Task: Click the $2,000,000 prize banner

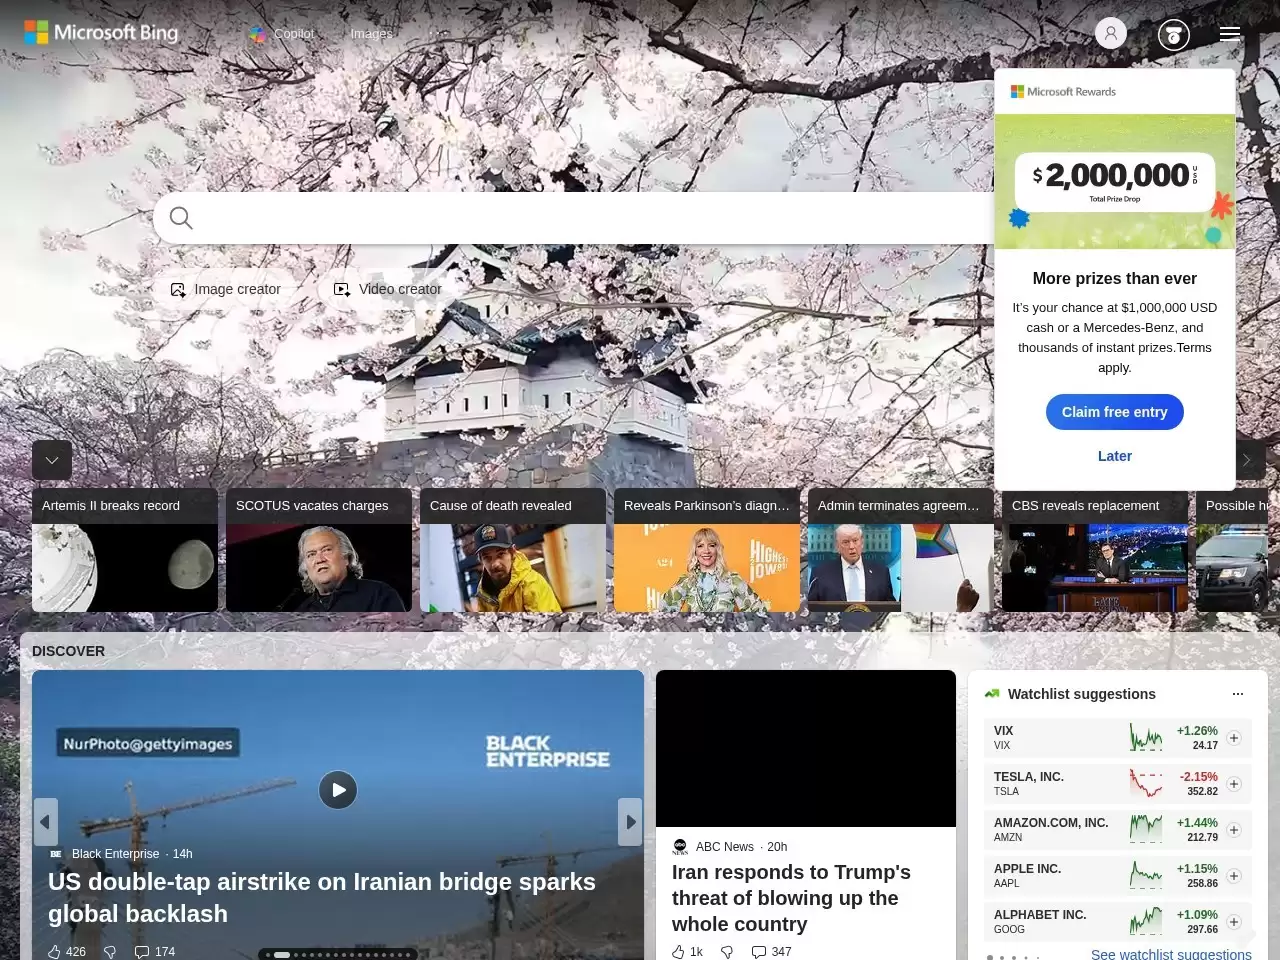Action: (x=1115, y=181)
